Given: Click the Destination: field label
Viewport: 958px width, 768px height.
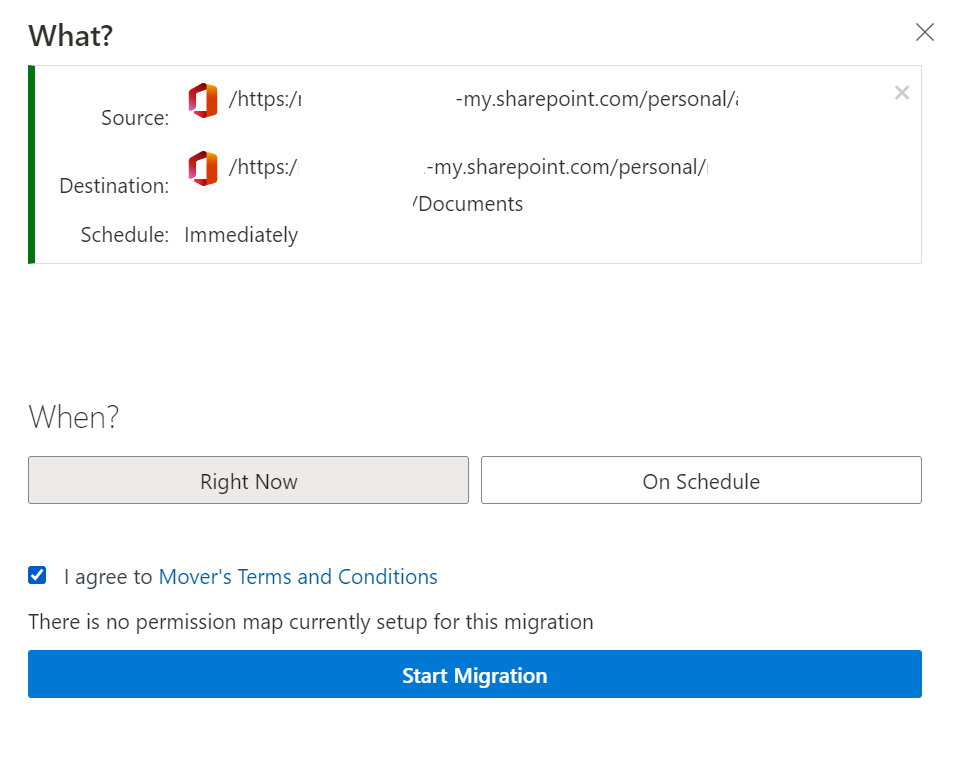Looking at the screenshot, I should pyautogui.click(x=114, y=186).
